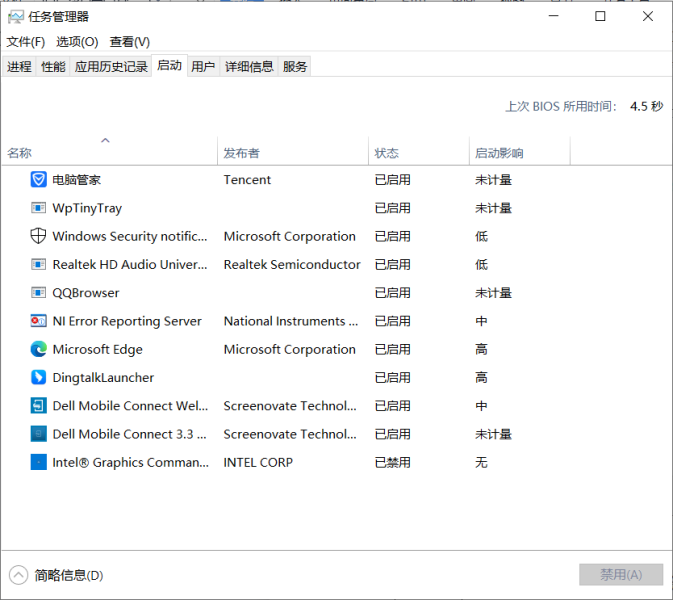Click the sort arrow above 名称 column
Viewport: 674px width, 600px height.
pos(105,140)
